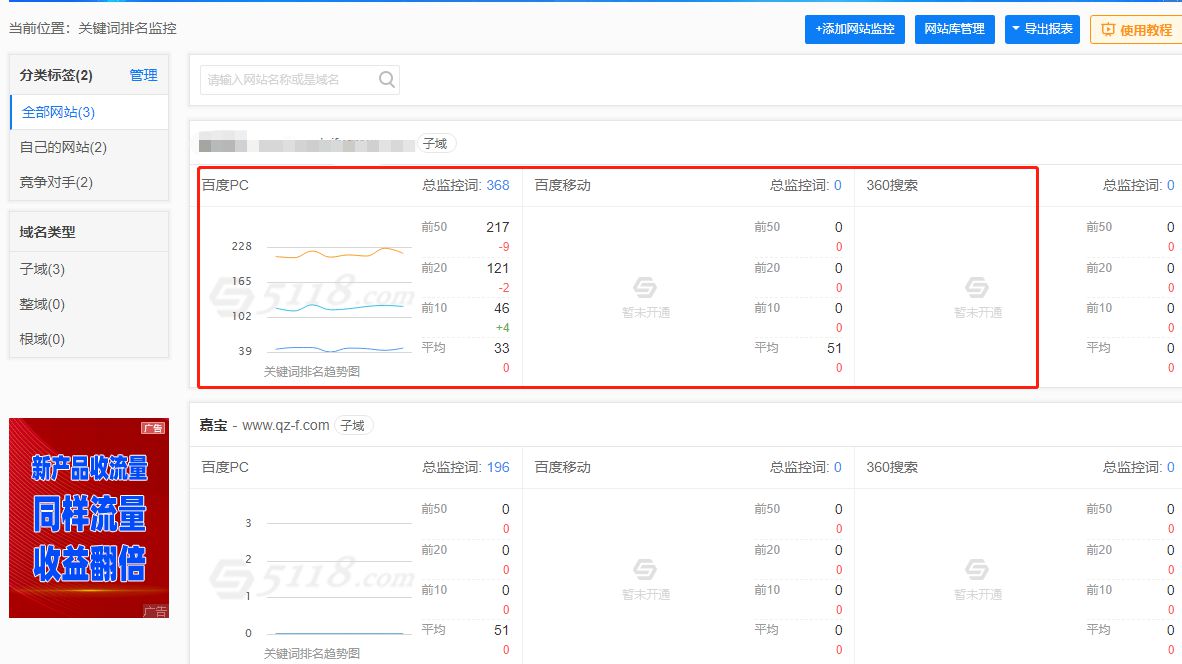Open 网站库管理

pyautogui.click(x=954, y=29)
